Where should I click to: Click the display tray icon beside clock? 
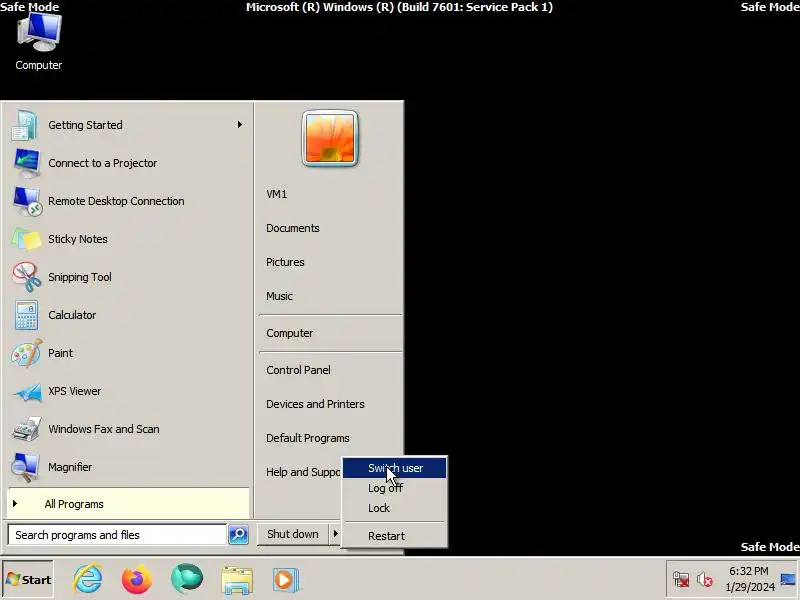point(788,579)
